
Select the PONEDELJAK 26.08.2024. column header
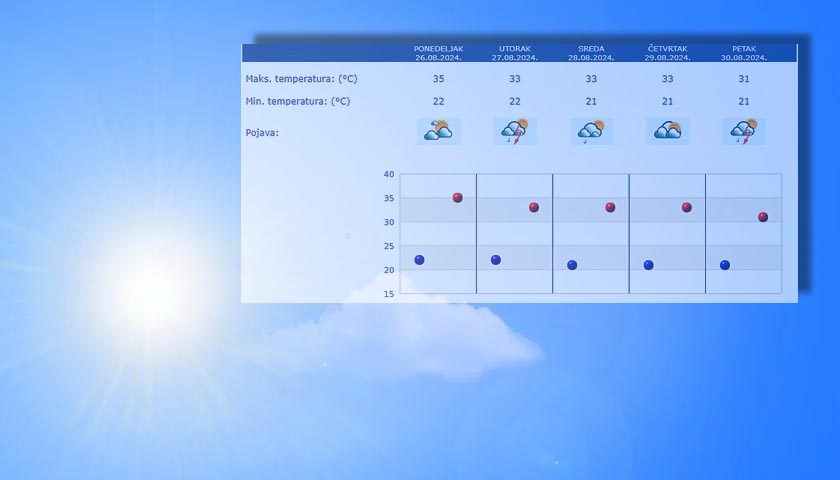point(438,53)
